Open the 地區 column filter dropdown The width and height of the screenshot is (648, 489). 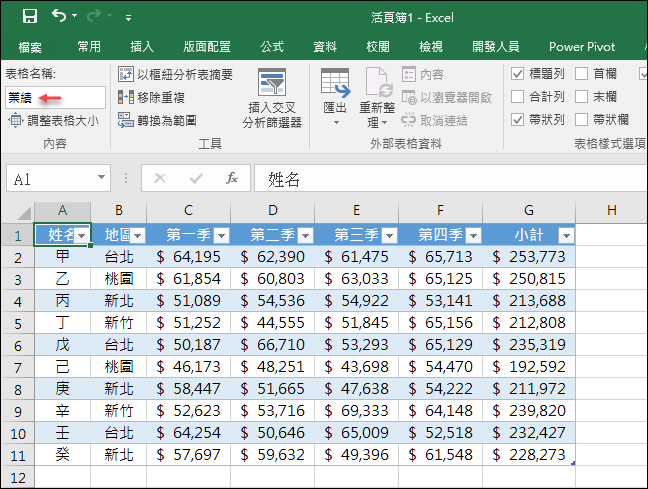(x=138, y=235)
